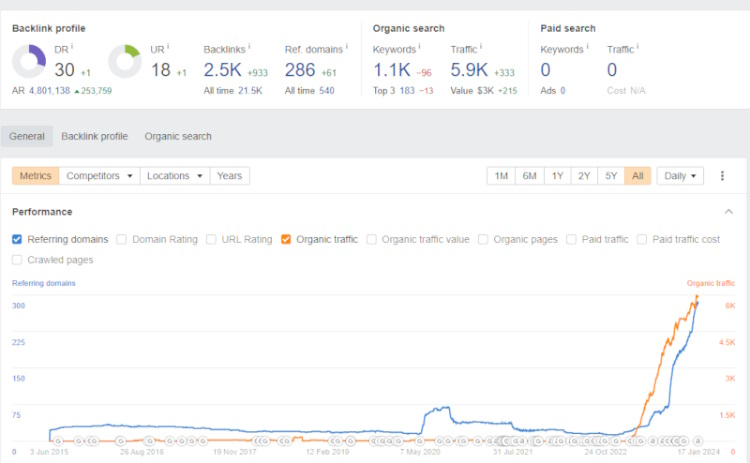Disable the Organic traffic checkbox

coord(286,239)
